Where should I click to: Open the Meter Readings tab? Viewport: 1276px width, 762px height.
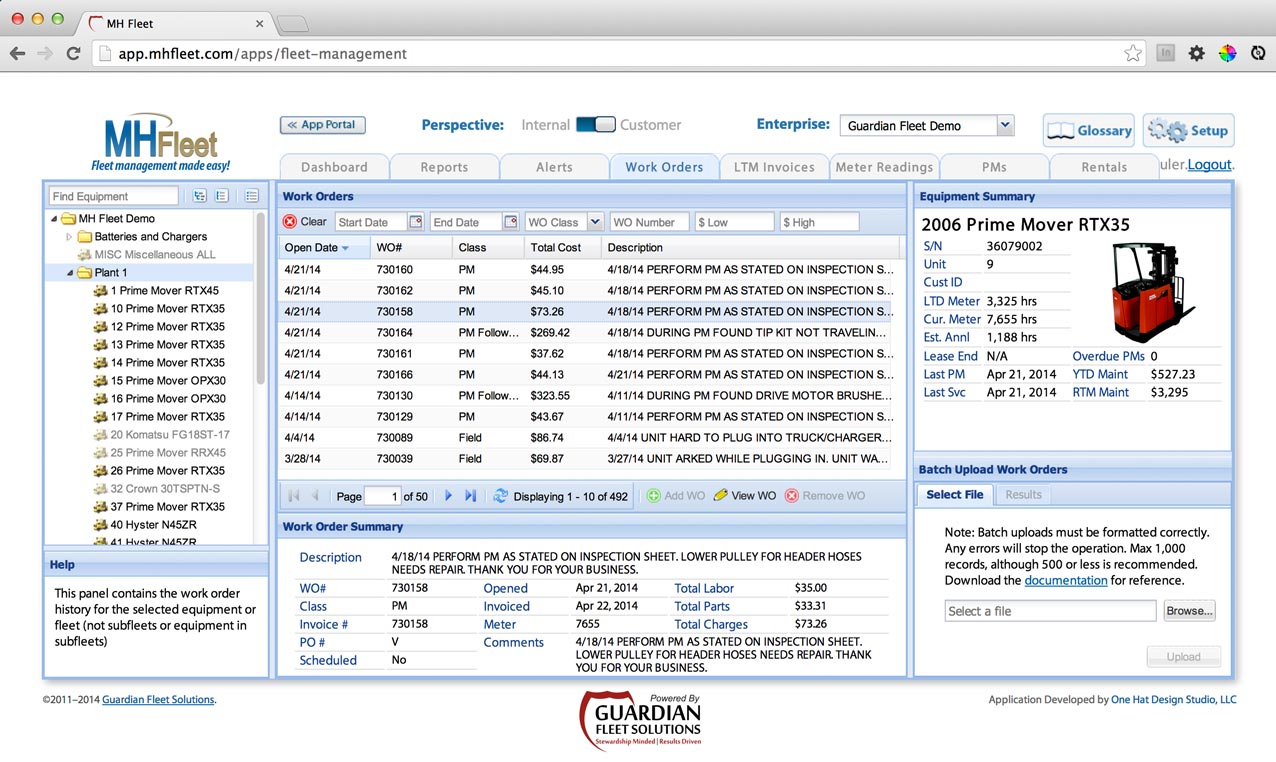884,167
